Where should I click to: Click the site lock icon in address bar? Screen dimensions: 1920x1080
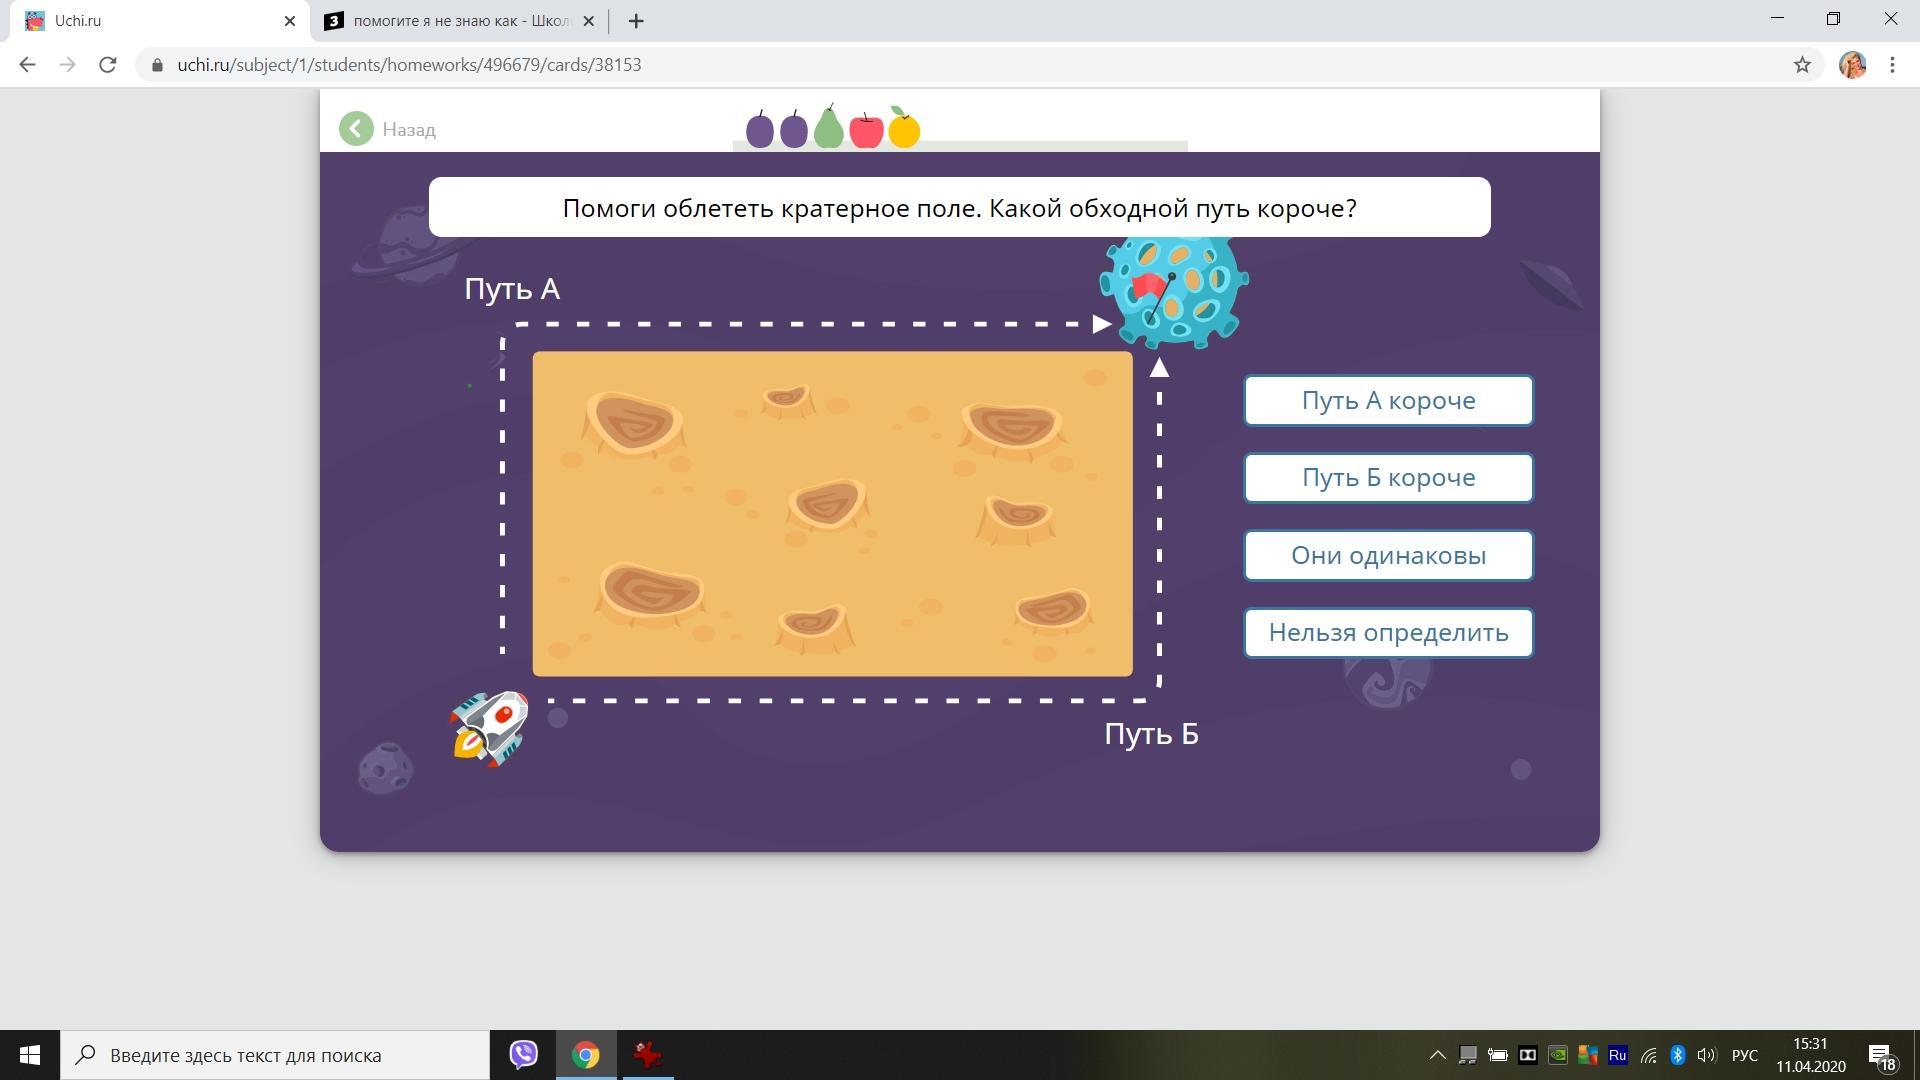(157, 65)
